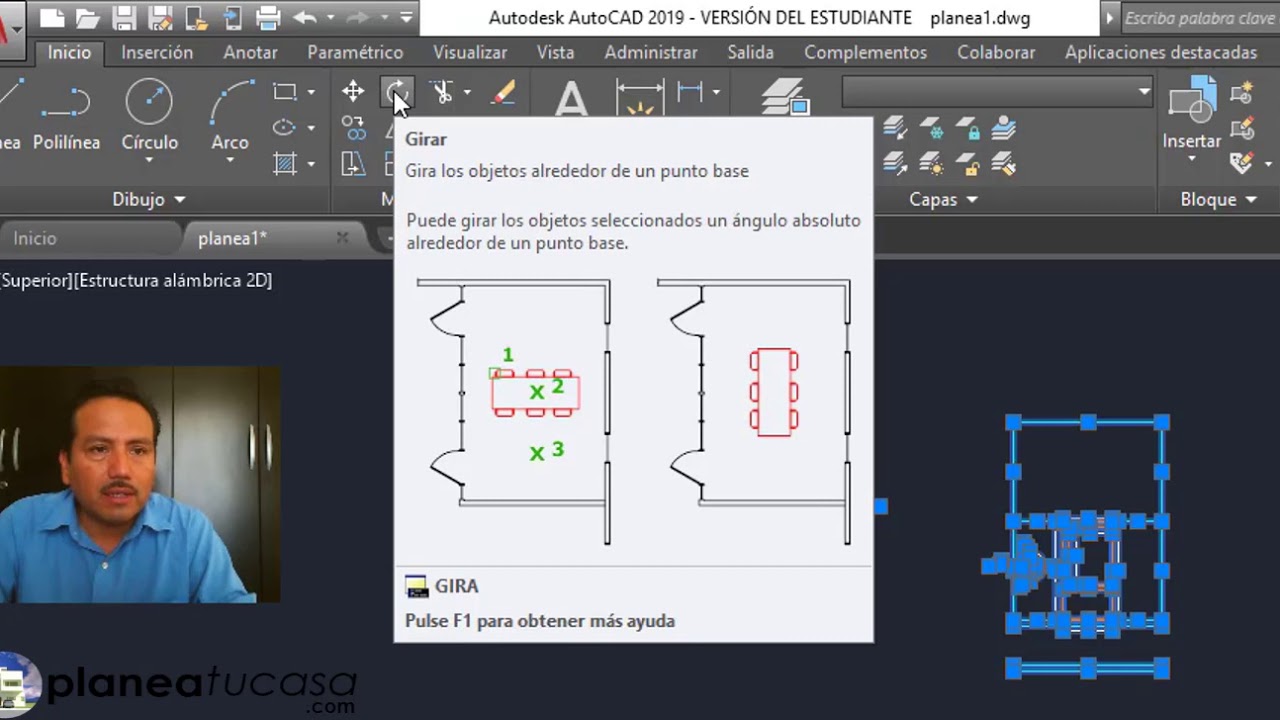Save the drawing with the diskette icon
The image size is (1280, 720).
coord(124,17)
